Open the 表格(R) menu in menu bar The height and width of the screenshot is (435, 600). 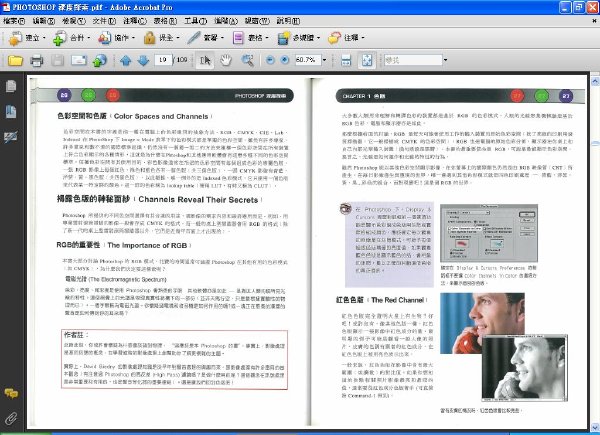[x=165, y=21]
